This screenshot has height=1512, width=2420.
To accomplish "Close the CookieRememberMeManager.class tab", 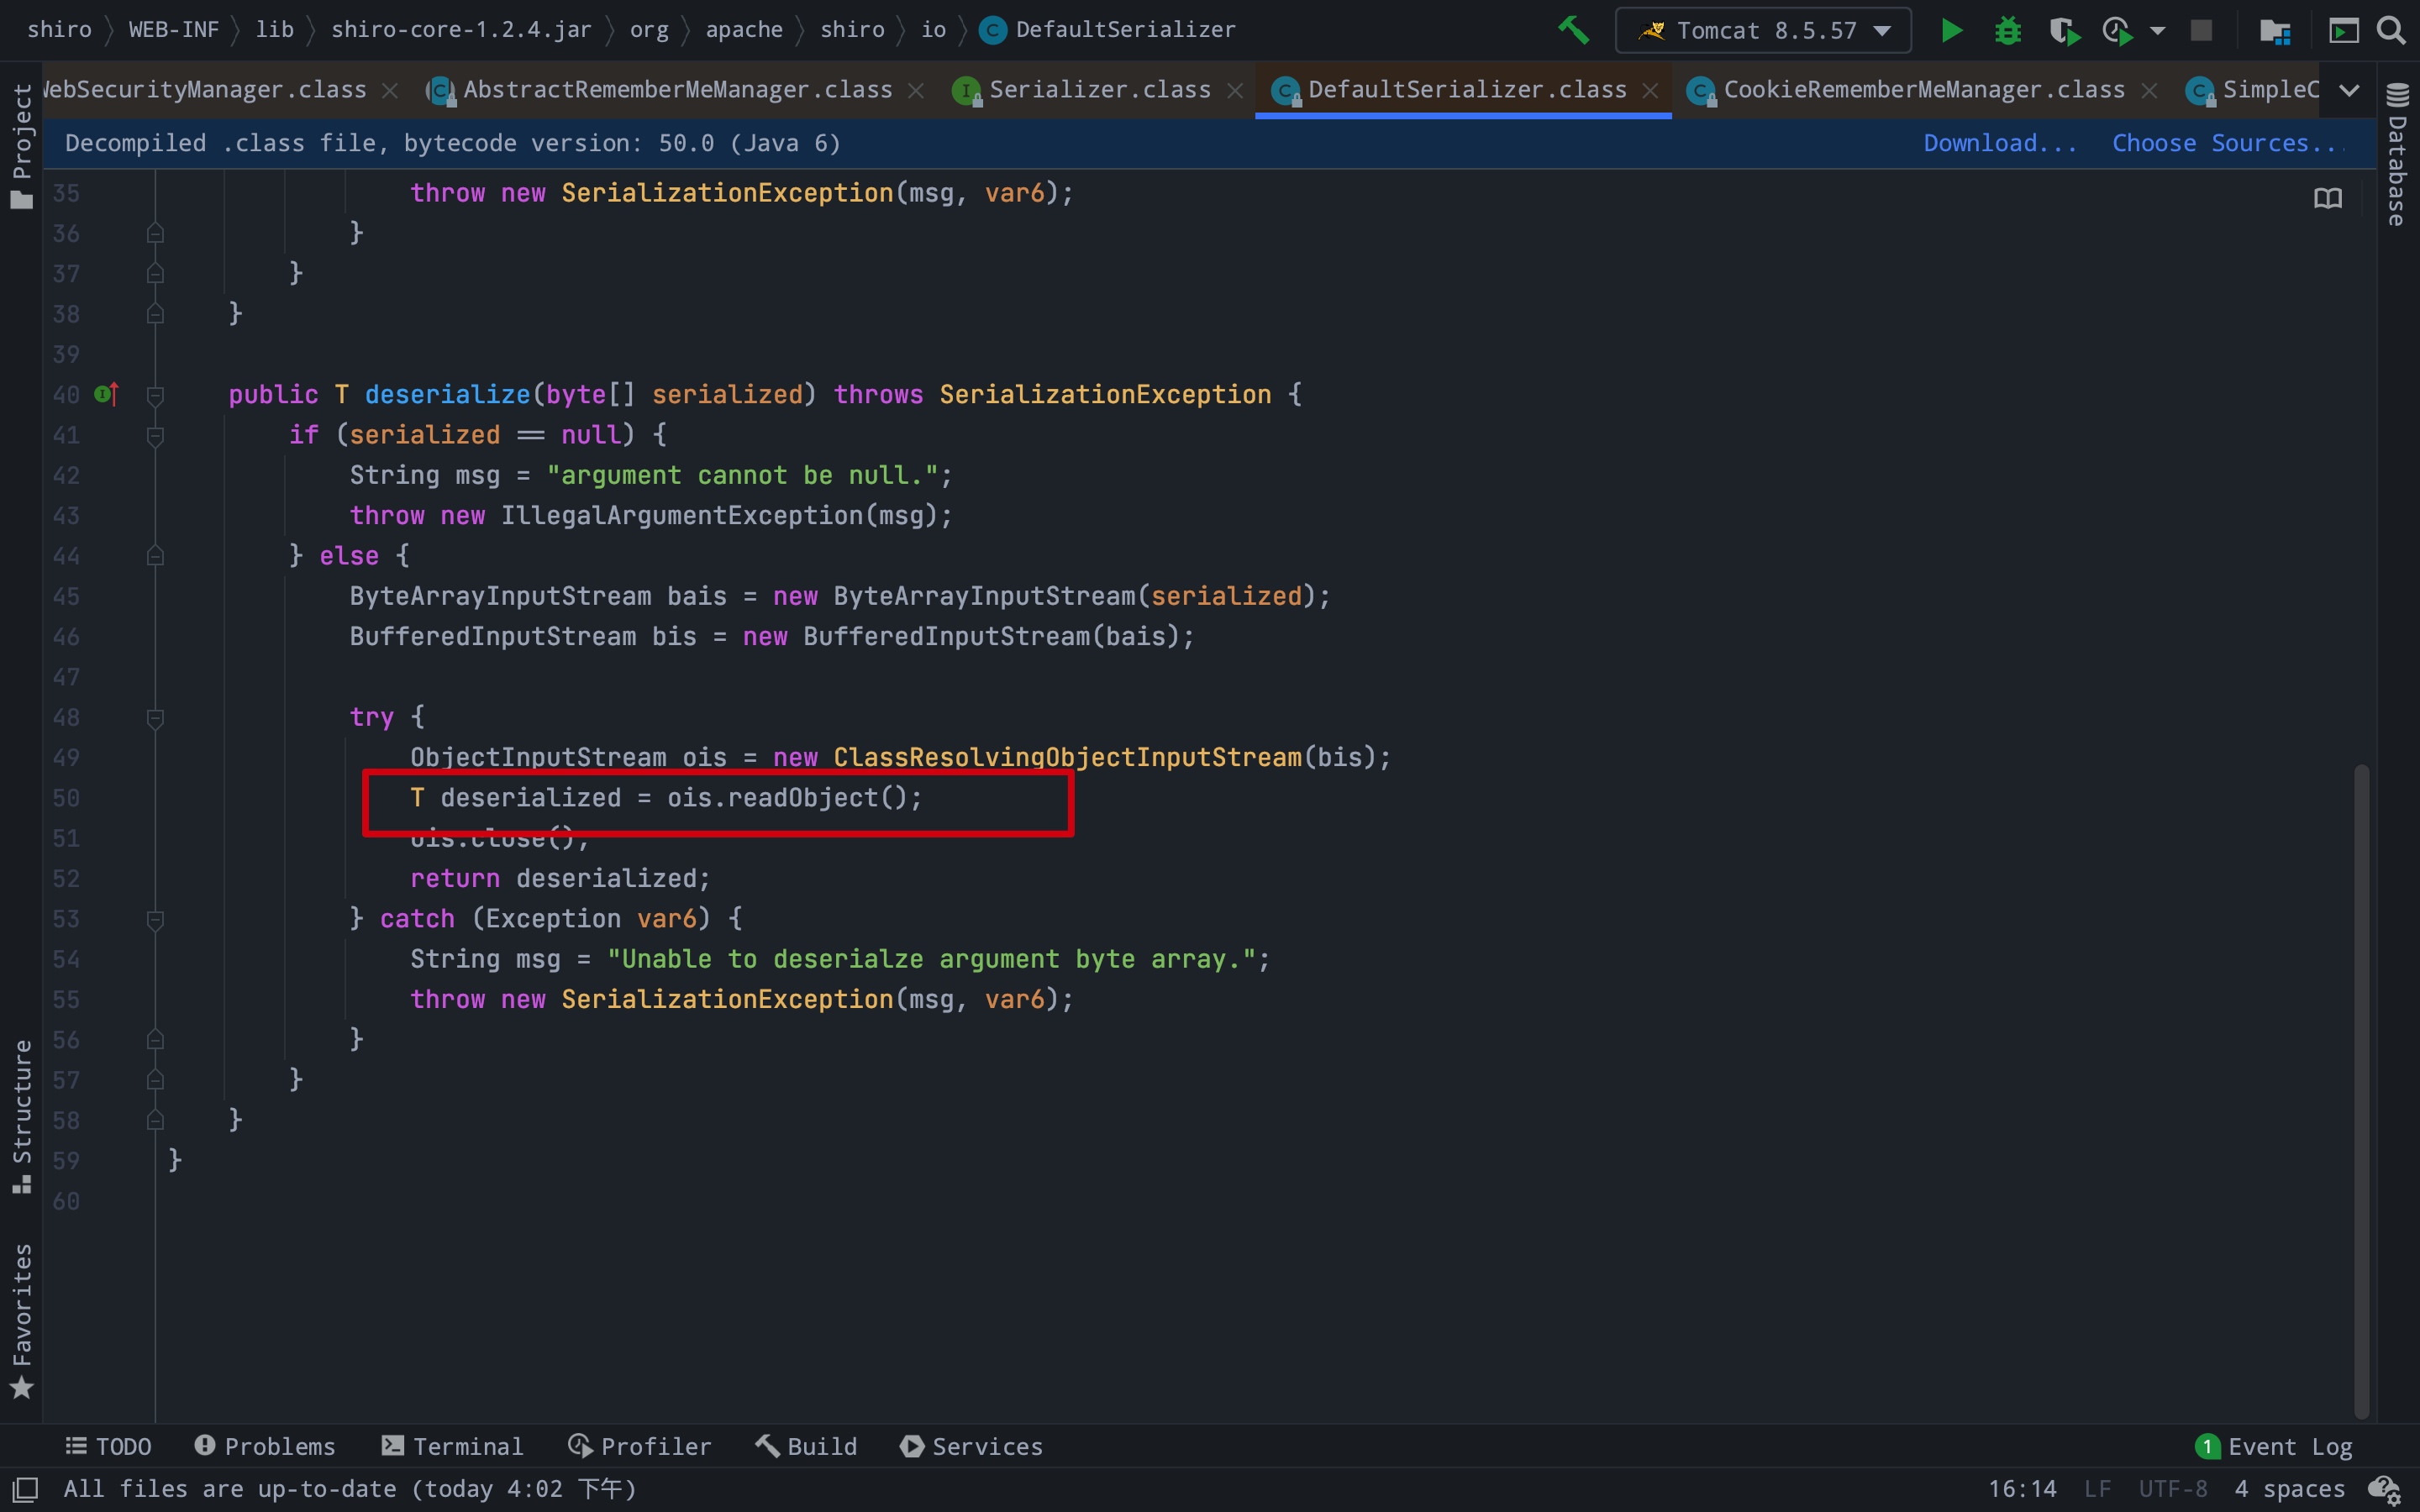I will (2148, 91).
